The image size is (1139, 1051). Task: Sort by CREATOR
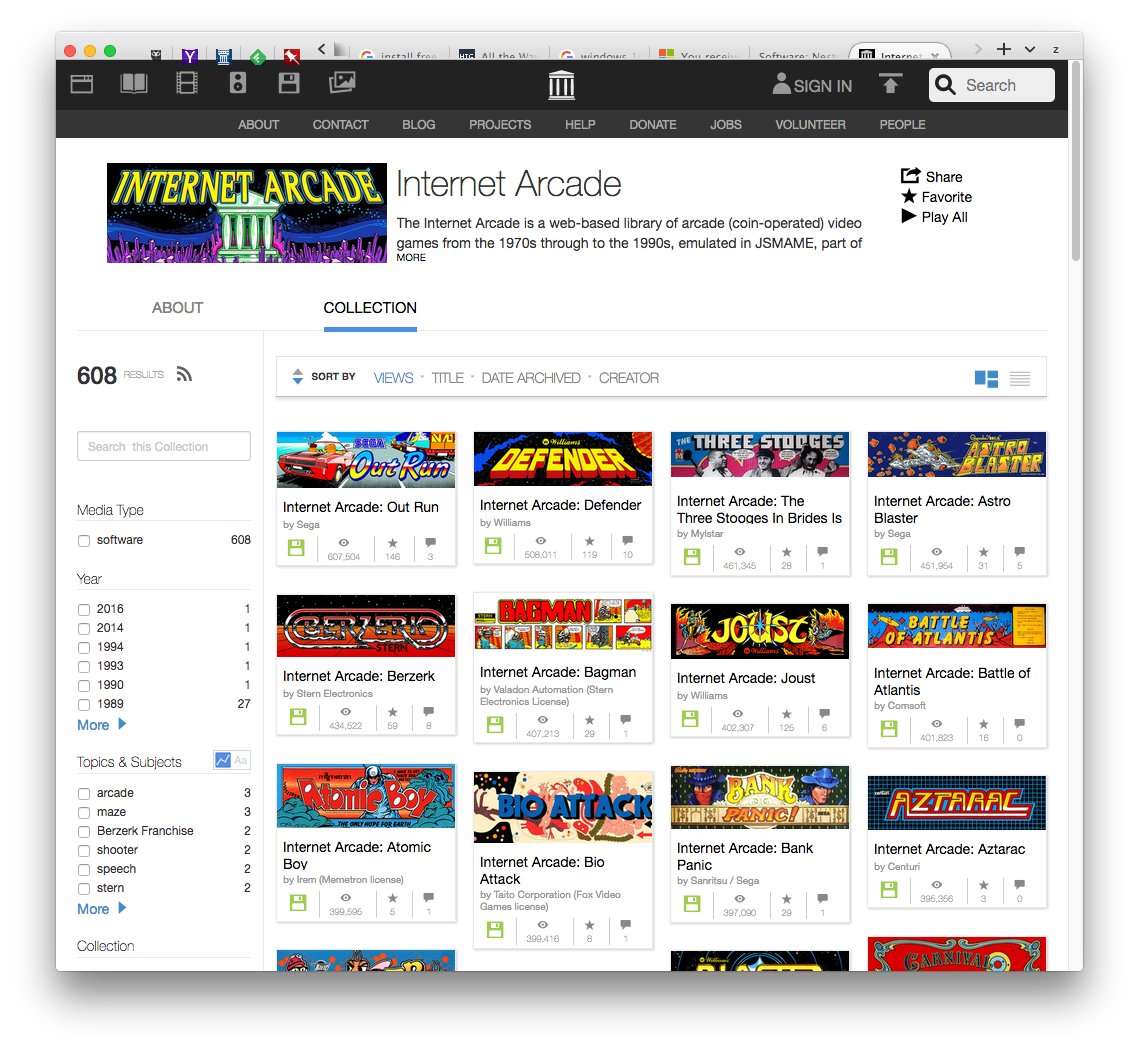tap(628, 378)
